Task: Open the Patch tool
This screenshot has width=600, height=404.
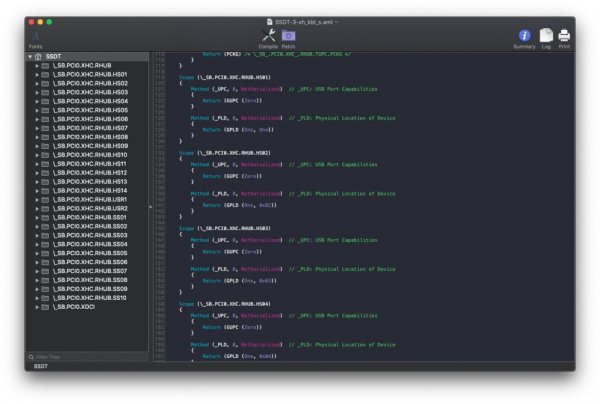Action: pyautogui.click(x=289, y=36)
